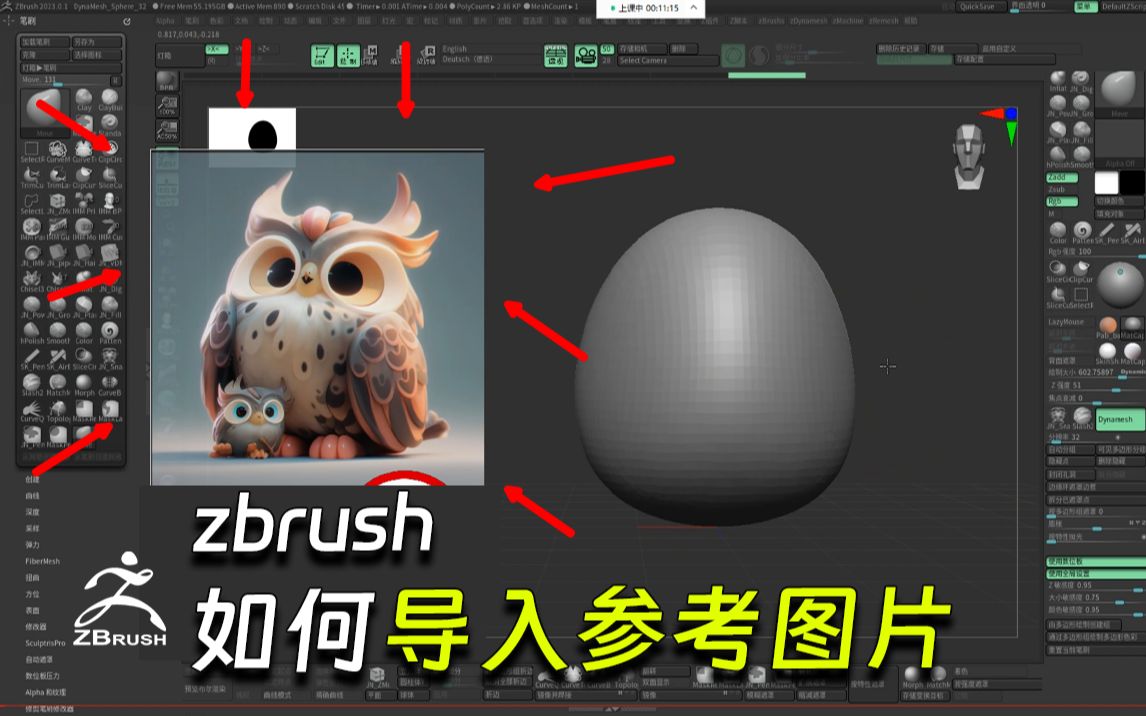Expand the SculptrisPro subpalette
Screen dimensions: 1146x716
(45, 643)
